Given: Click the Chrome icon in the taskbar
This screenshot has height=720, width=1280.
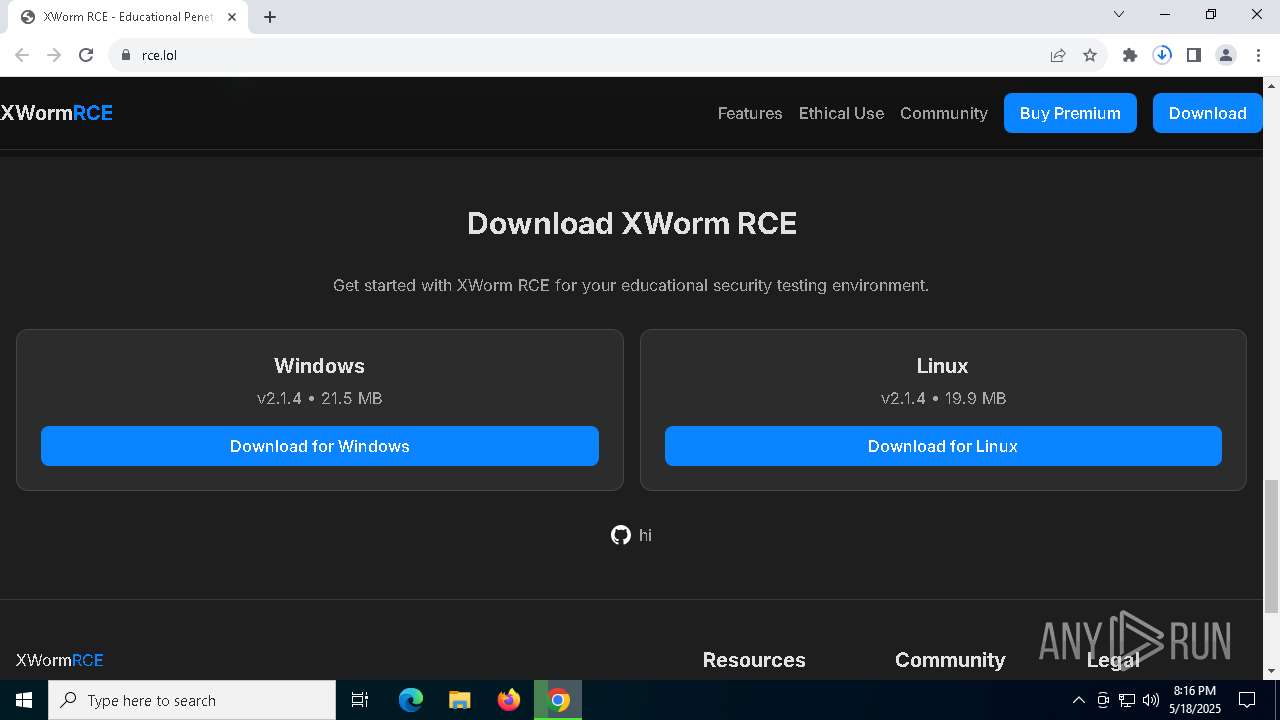Looking at the screenshot, I should click(558, 700).
